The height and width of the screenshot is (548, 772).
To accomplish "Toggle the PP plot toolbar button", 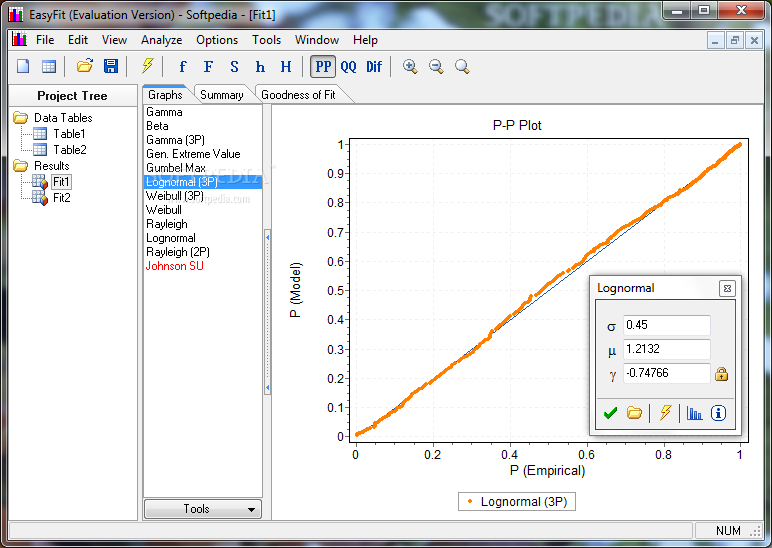I will (x=323, y=66).
